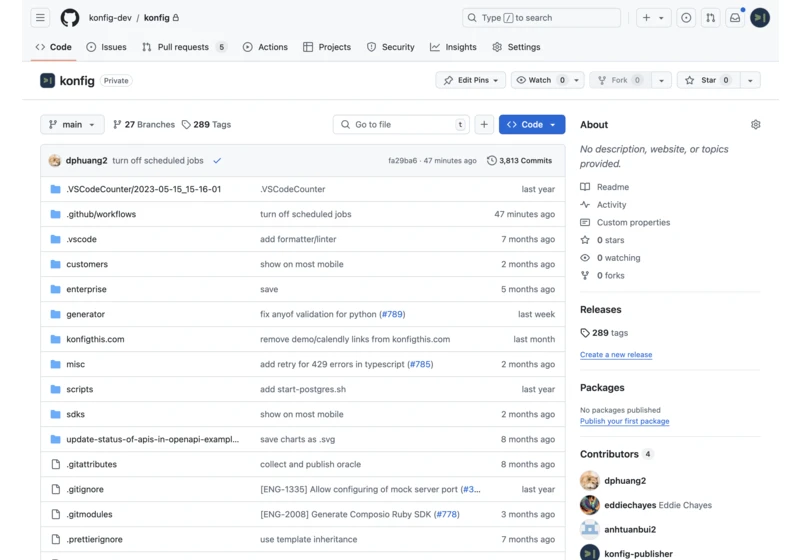Viewport: 800px width, 560px height.
Task: Open the customers folder
Action: click(87, 264)
